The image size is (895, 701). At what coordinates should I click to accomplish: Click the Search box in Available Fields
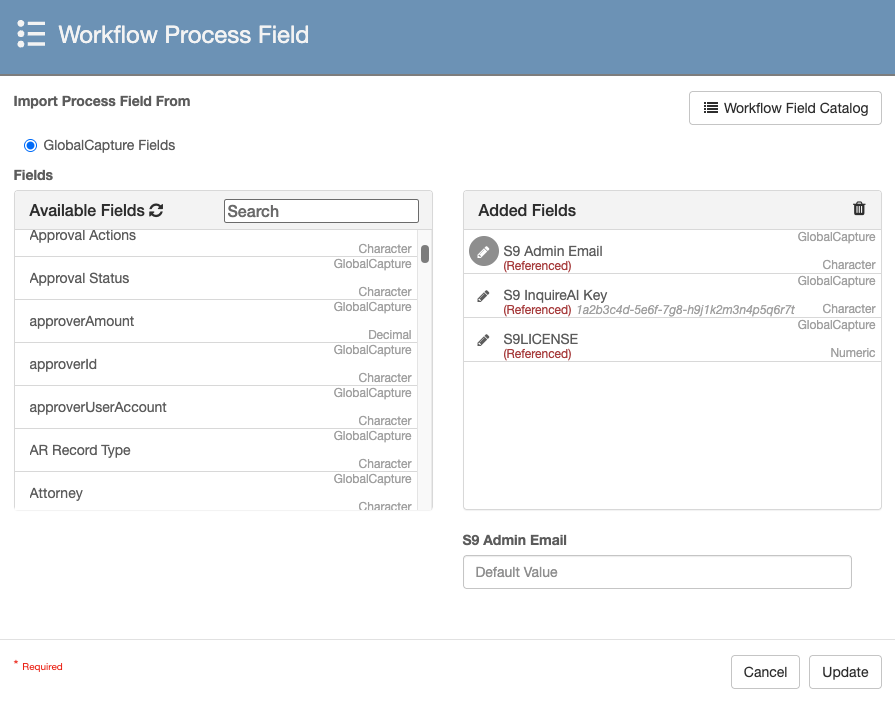tap(320, 211)
